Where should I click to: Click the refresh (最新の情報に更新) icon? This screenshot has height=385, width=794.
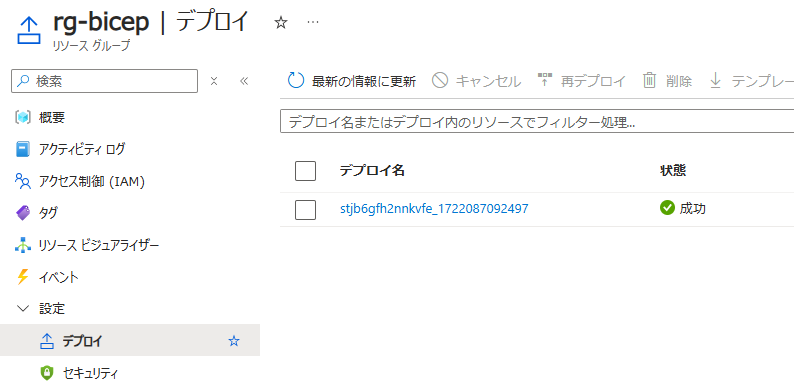(x=296, y=81)
